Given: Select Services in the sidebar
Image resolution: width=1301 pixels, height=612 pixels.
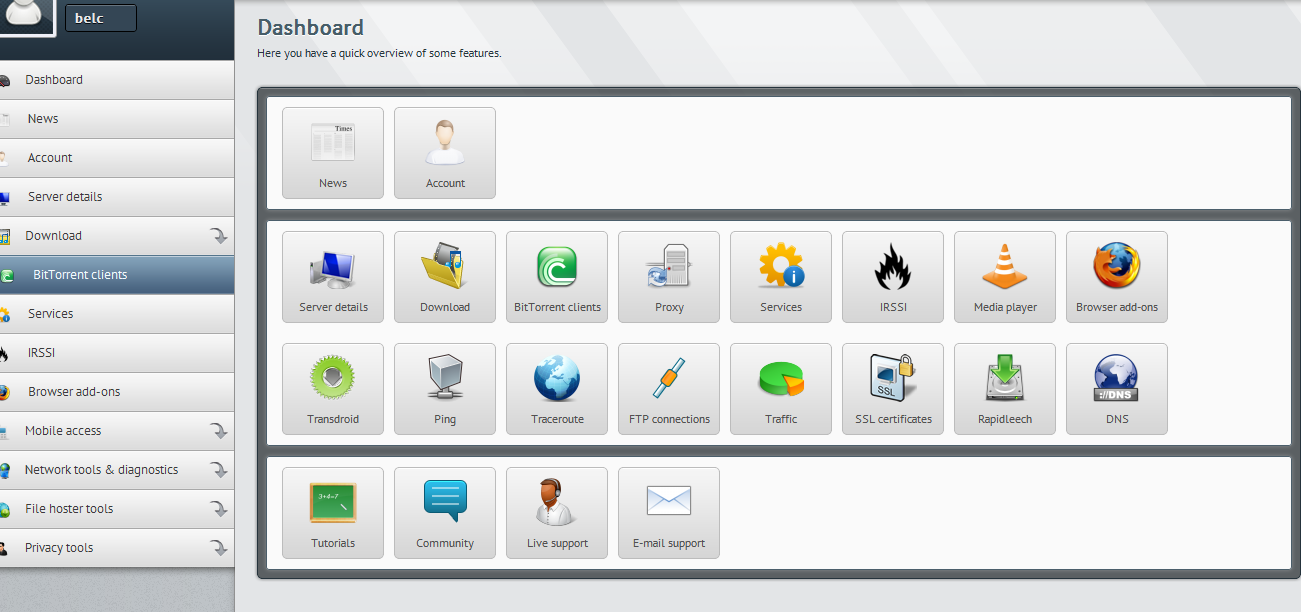Looking at the screenshot, I should tap(117, 314).
